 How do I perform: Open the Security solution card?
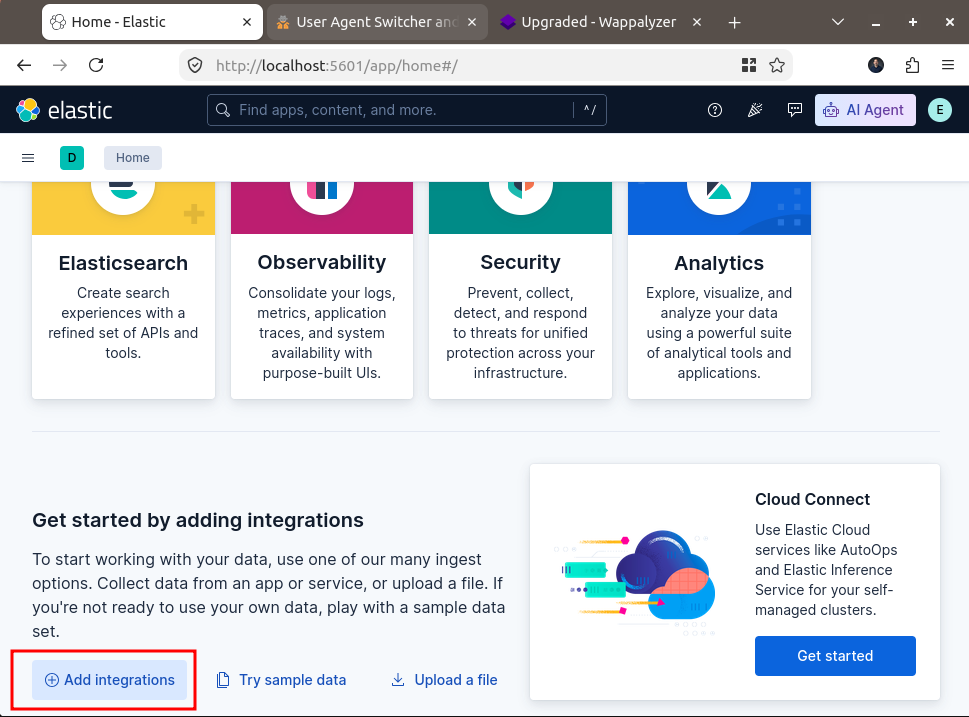(520, 290)
